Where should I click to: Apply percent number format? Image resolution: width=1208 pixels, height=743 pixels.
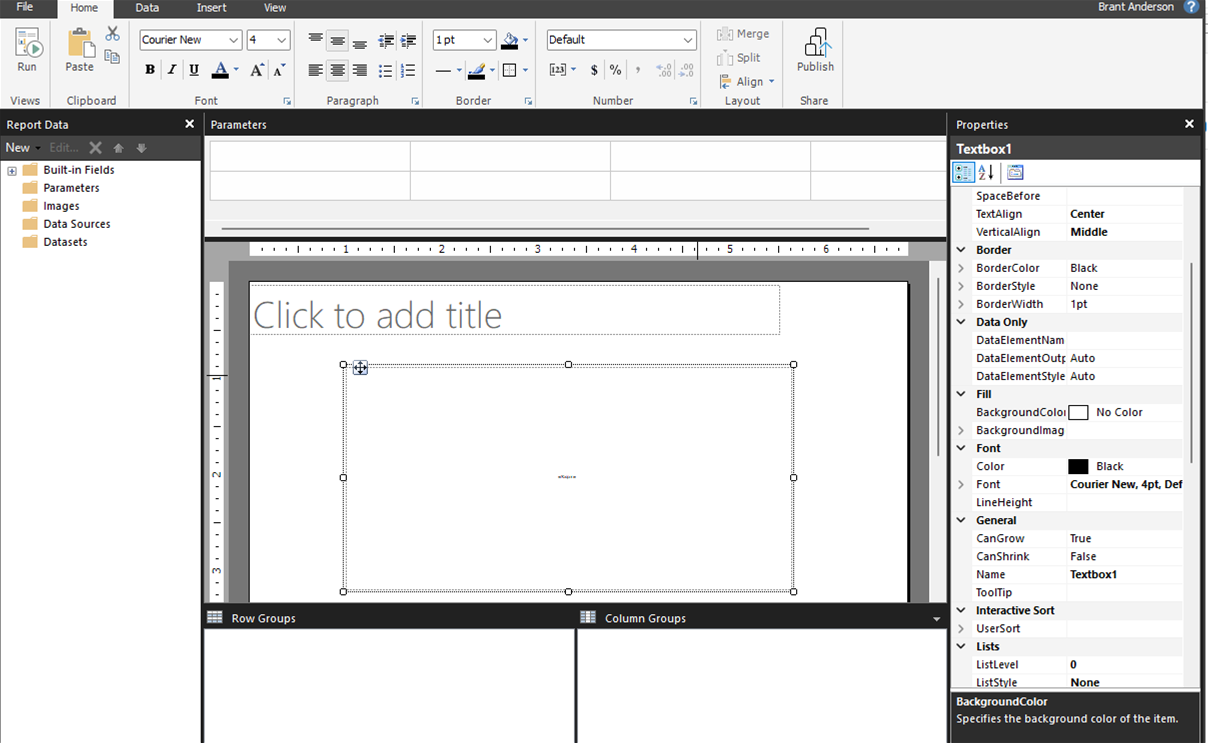point(616,70)
